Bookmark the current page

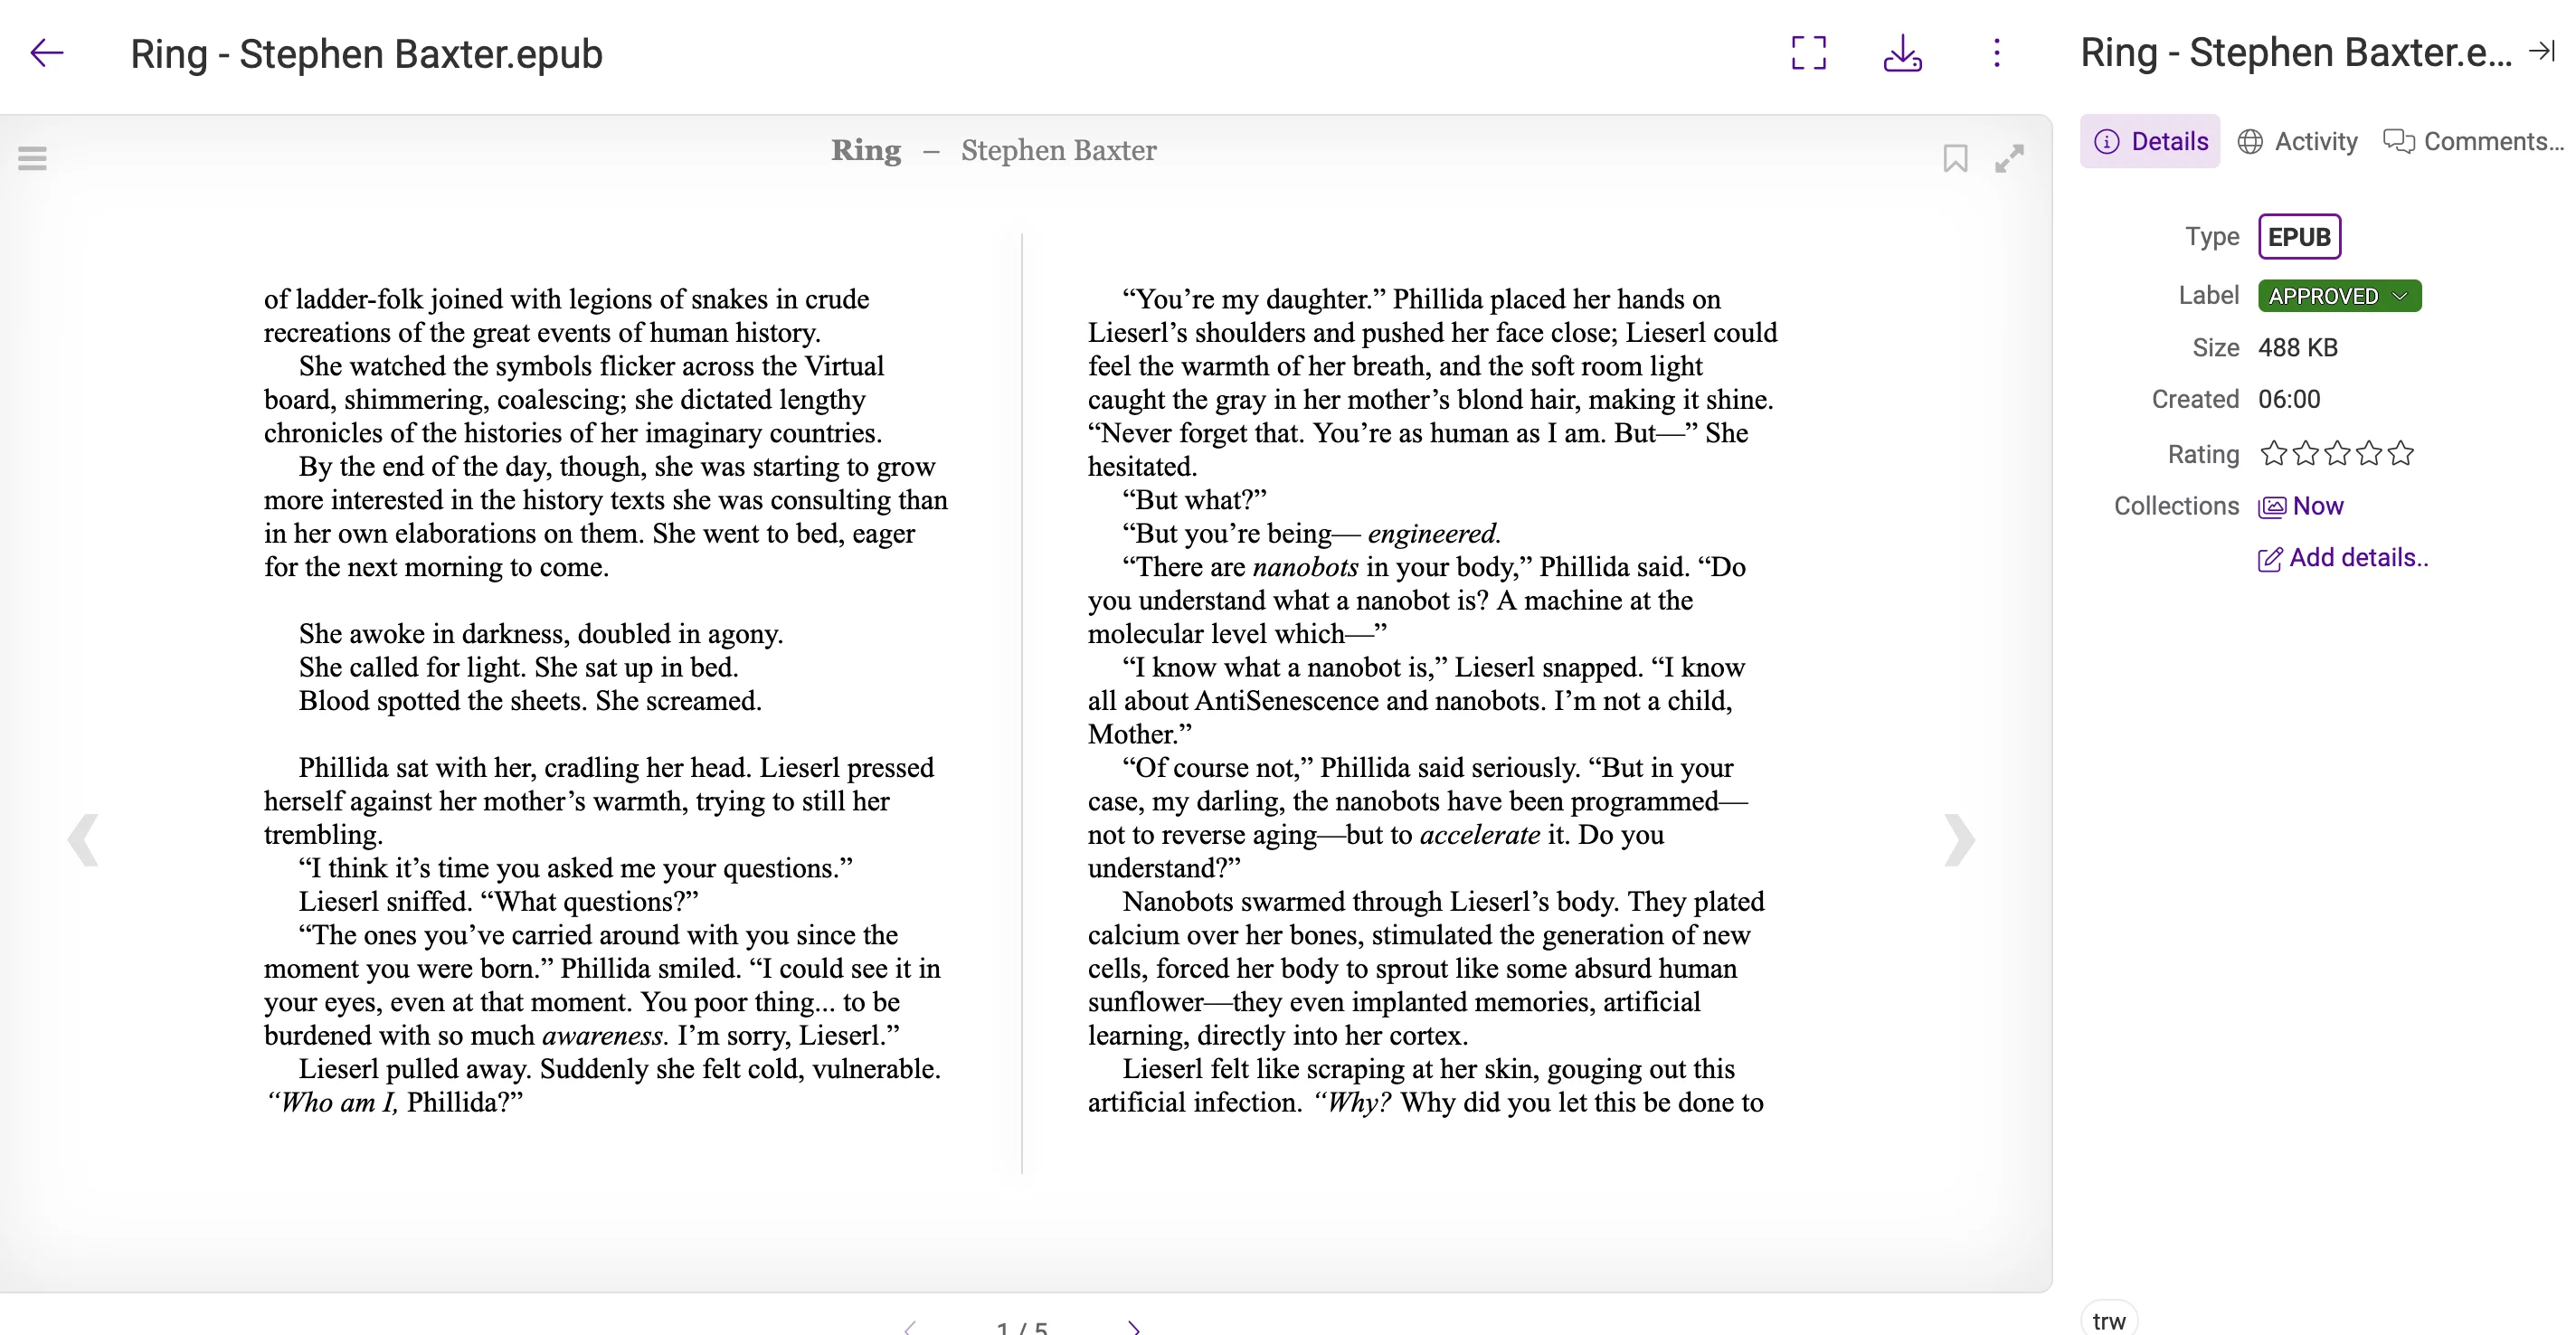(1955, 158)
